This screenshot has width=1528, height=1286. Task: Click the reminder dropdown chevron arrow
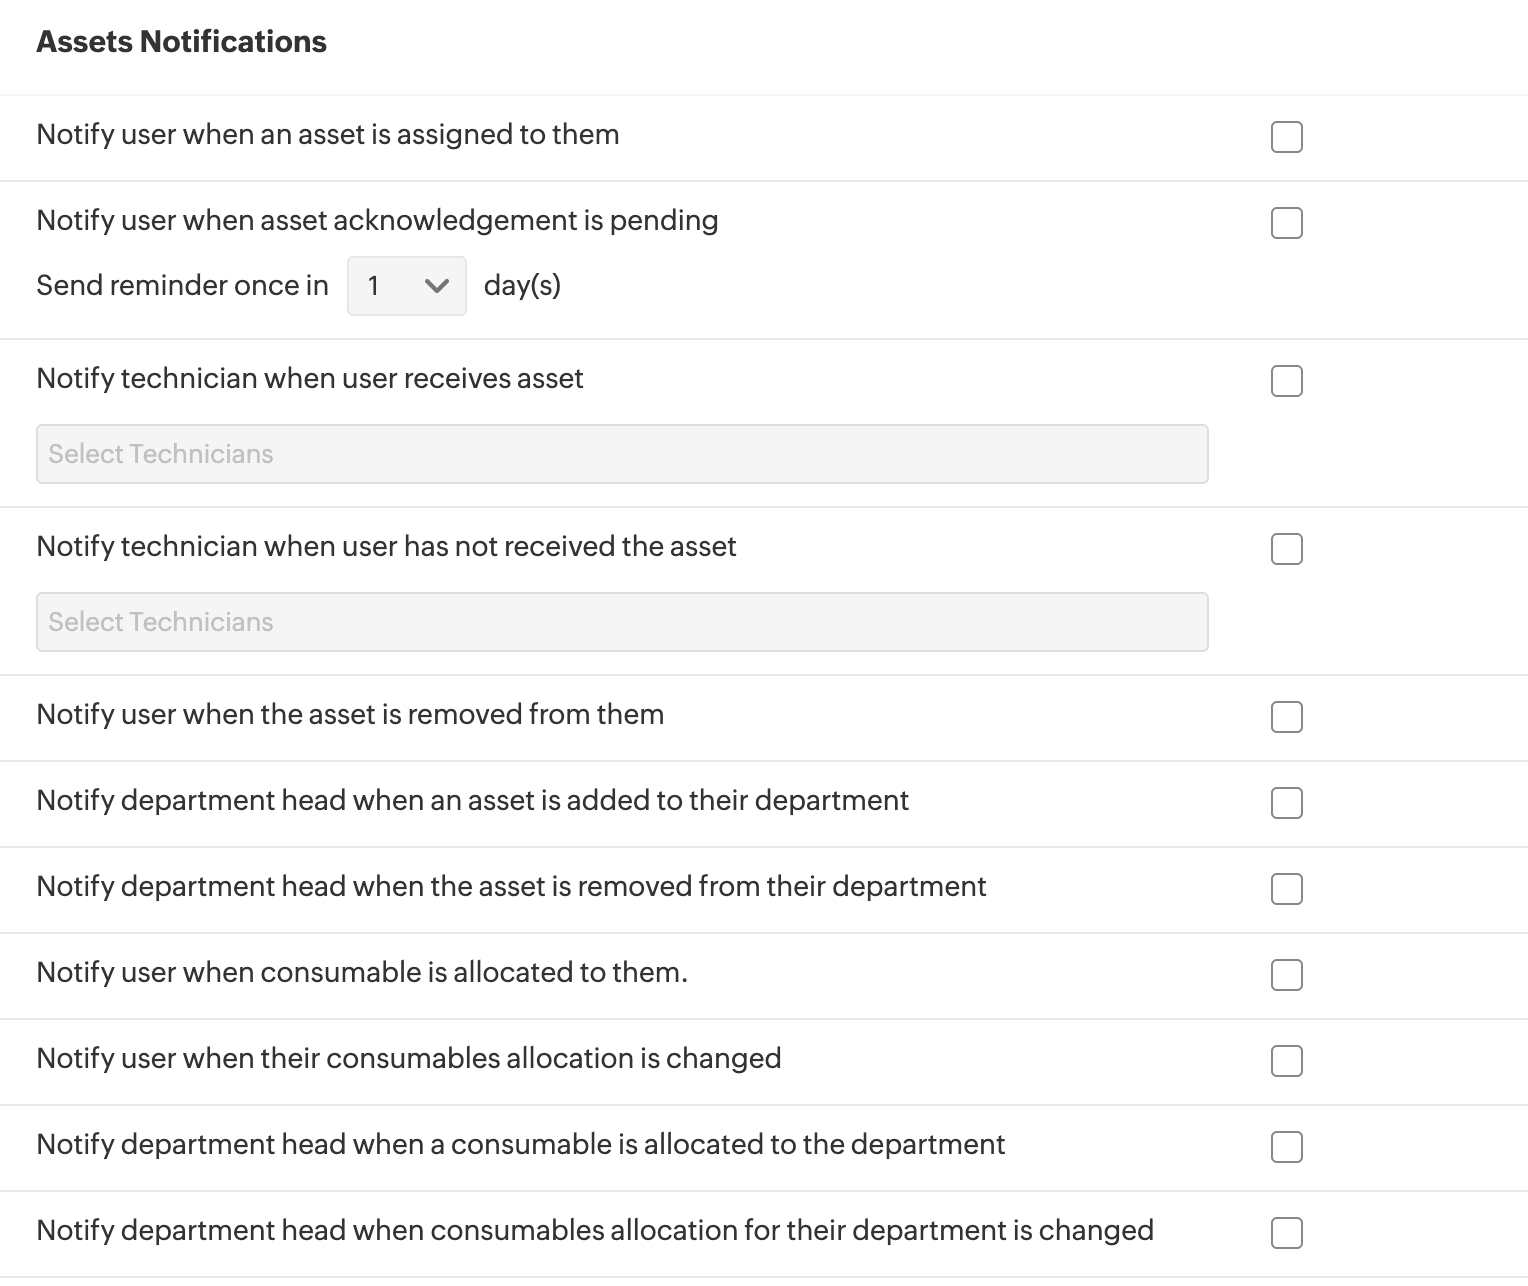436,286
